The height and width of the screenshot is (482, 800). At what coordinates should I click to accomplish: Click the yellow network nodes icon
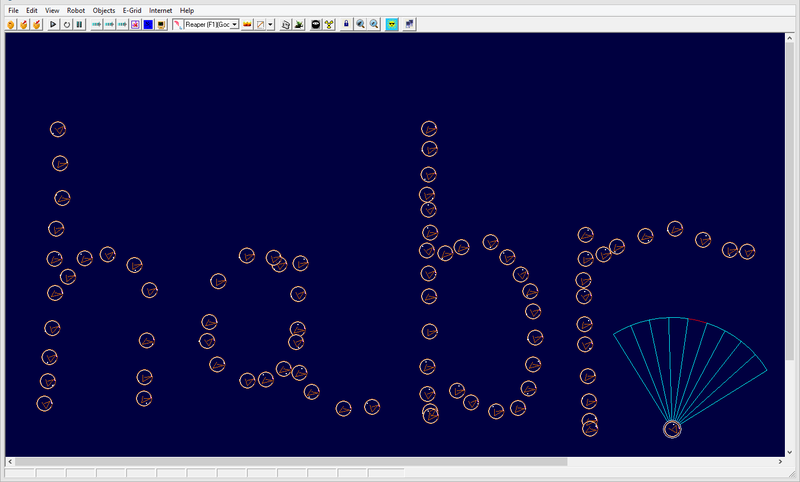pyautogui.click(x=329, y=24)
